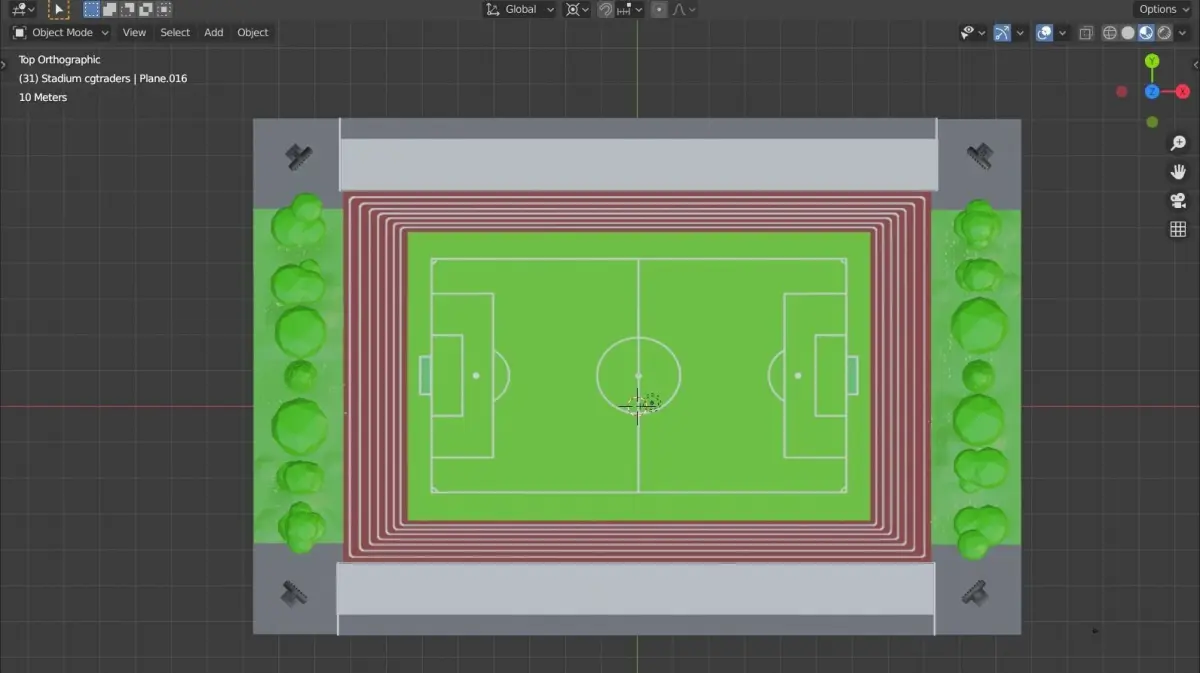Switch orthographic/perspective grid icon
The height and width of the screenshot is (673, 1200).
click(x=1178, y=230)
